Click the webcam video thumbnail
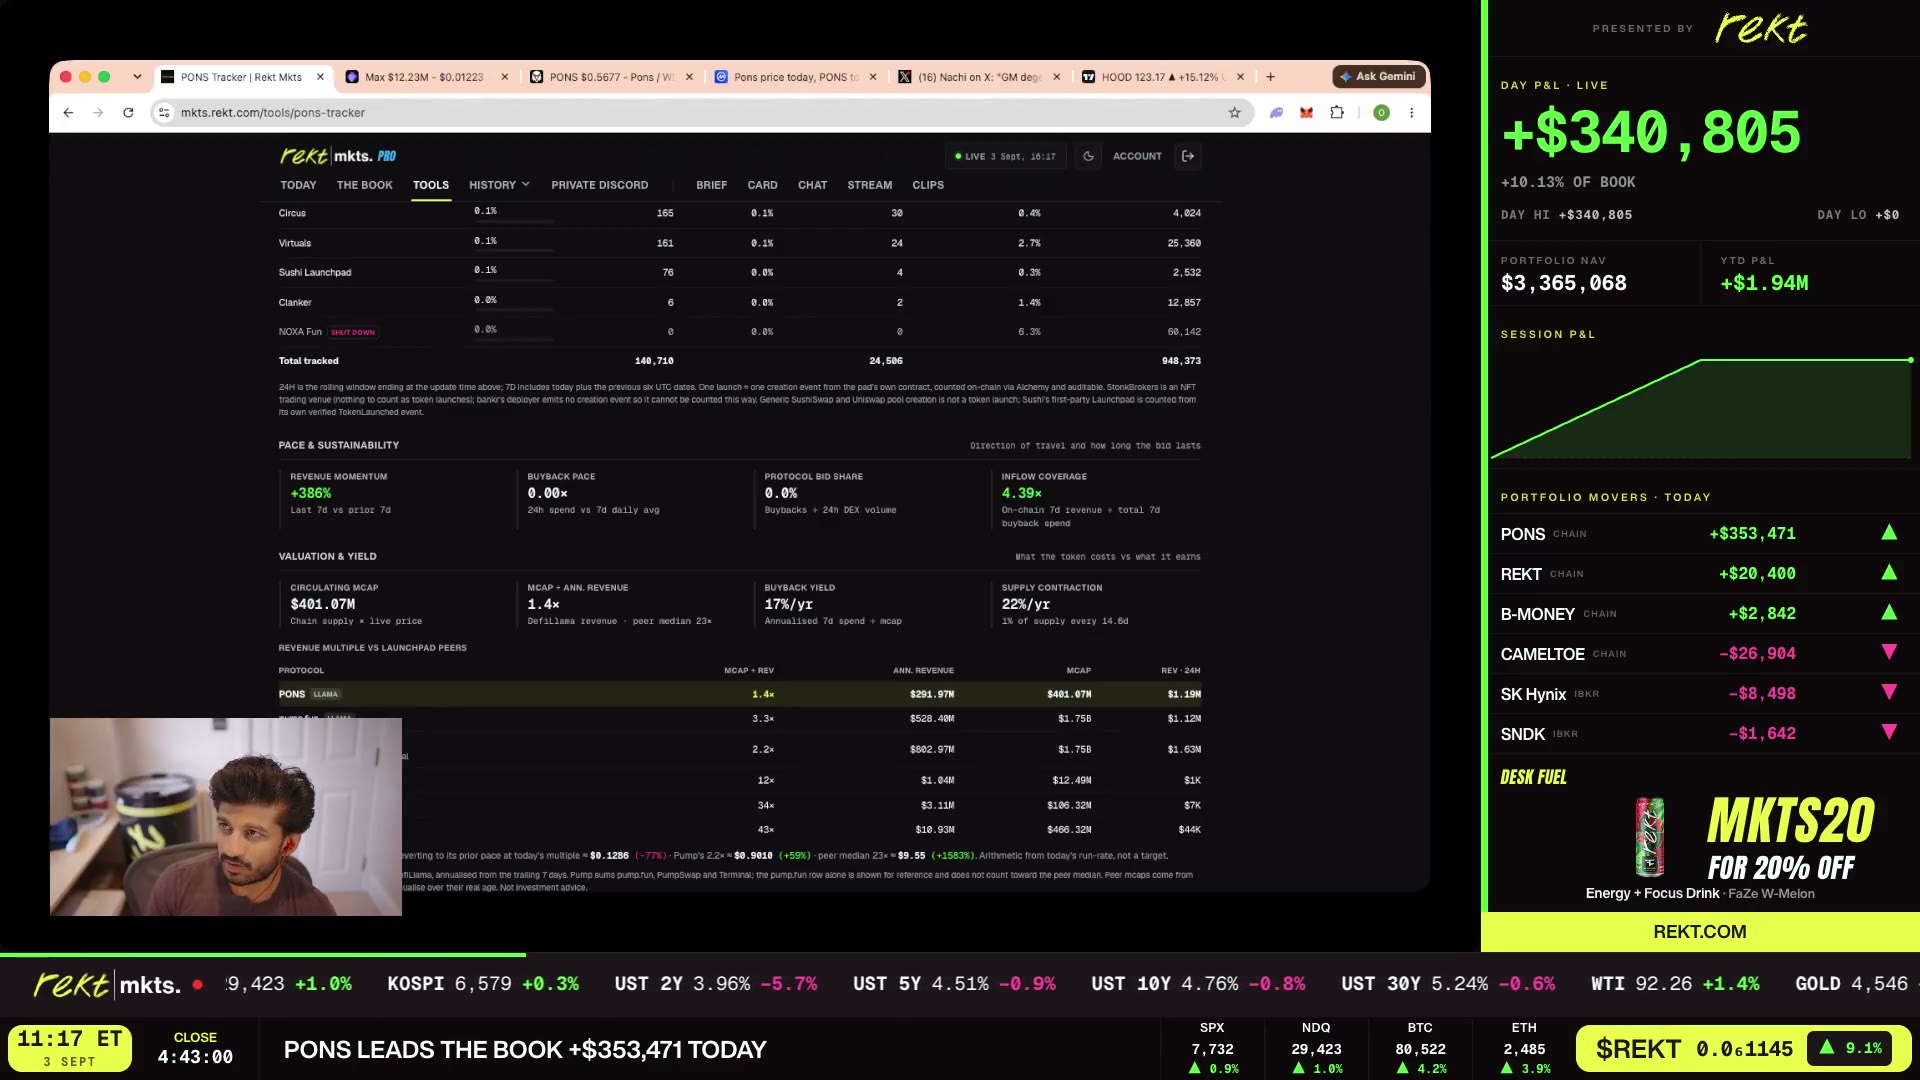Image resolution: width=1920 pixels, height=1080 pixels. 226,817
